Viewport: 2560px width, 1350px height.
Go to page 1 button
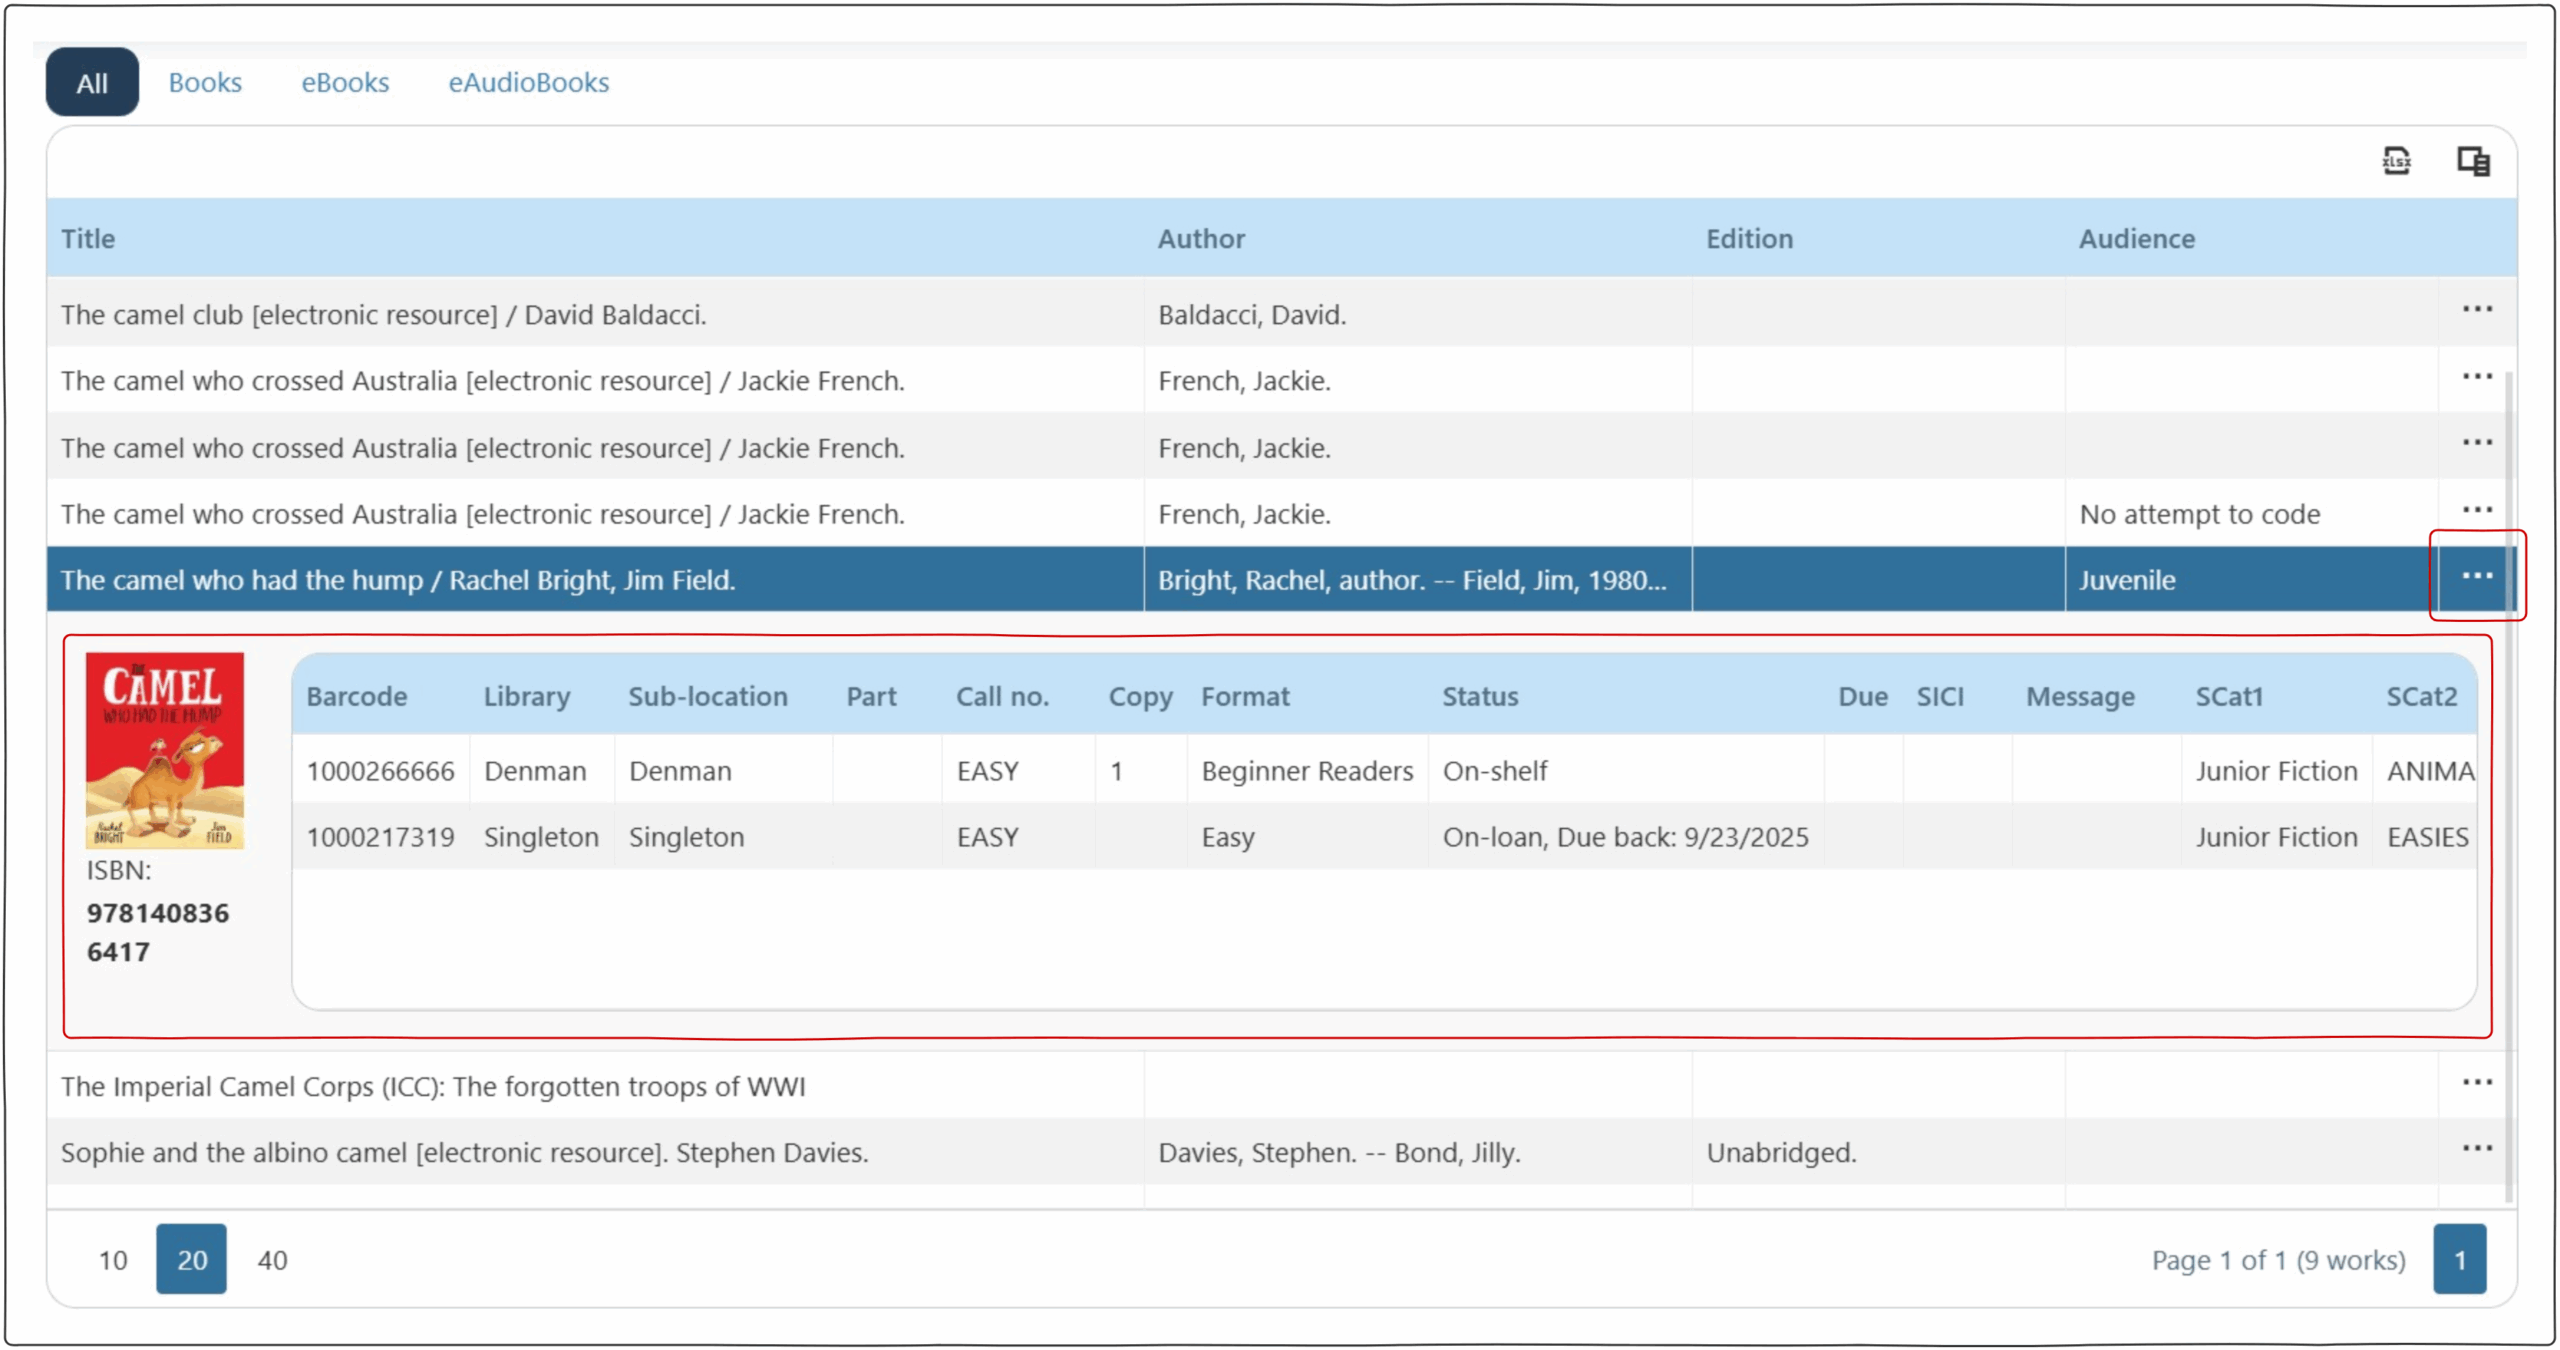pyautogui.click(x=2459, y=1259)
